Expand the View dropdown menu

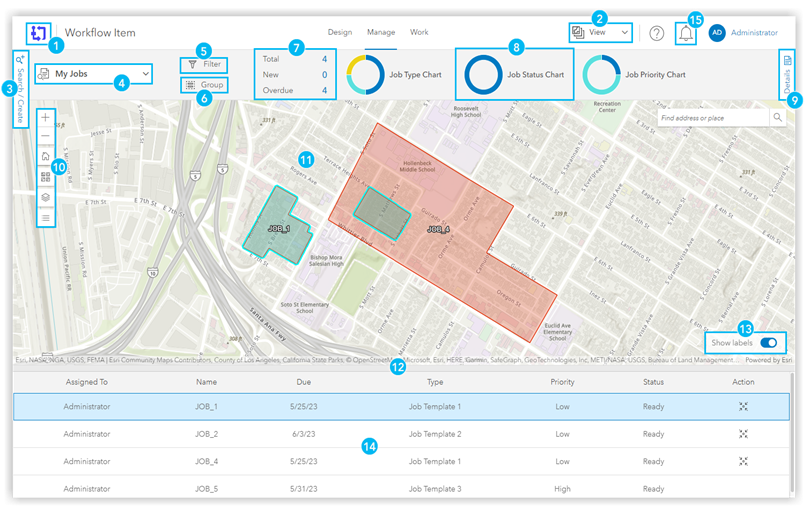pos(600,32)
